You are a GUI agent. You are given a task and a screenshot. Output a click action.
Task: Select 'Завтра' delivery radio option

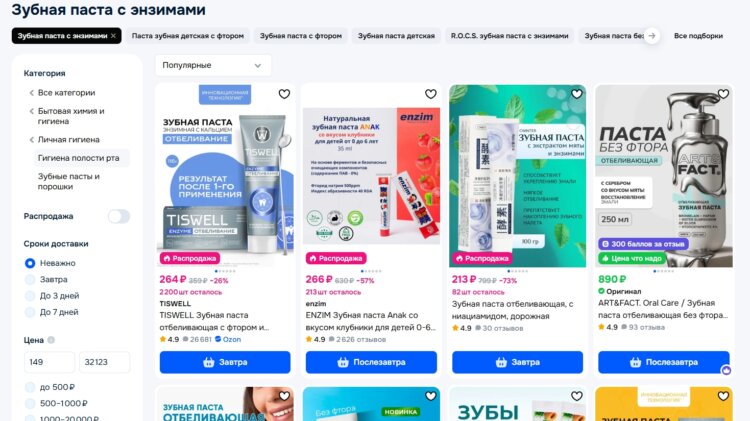[30, 279]
